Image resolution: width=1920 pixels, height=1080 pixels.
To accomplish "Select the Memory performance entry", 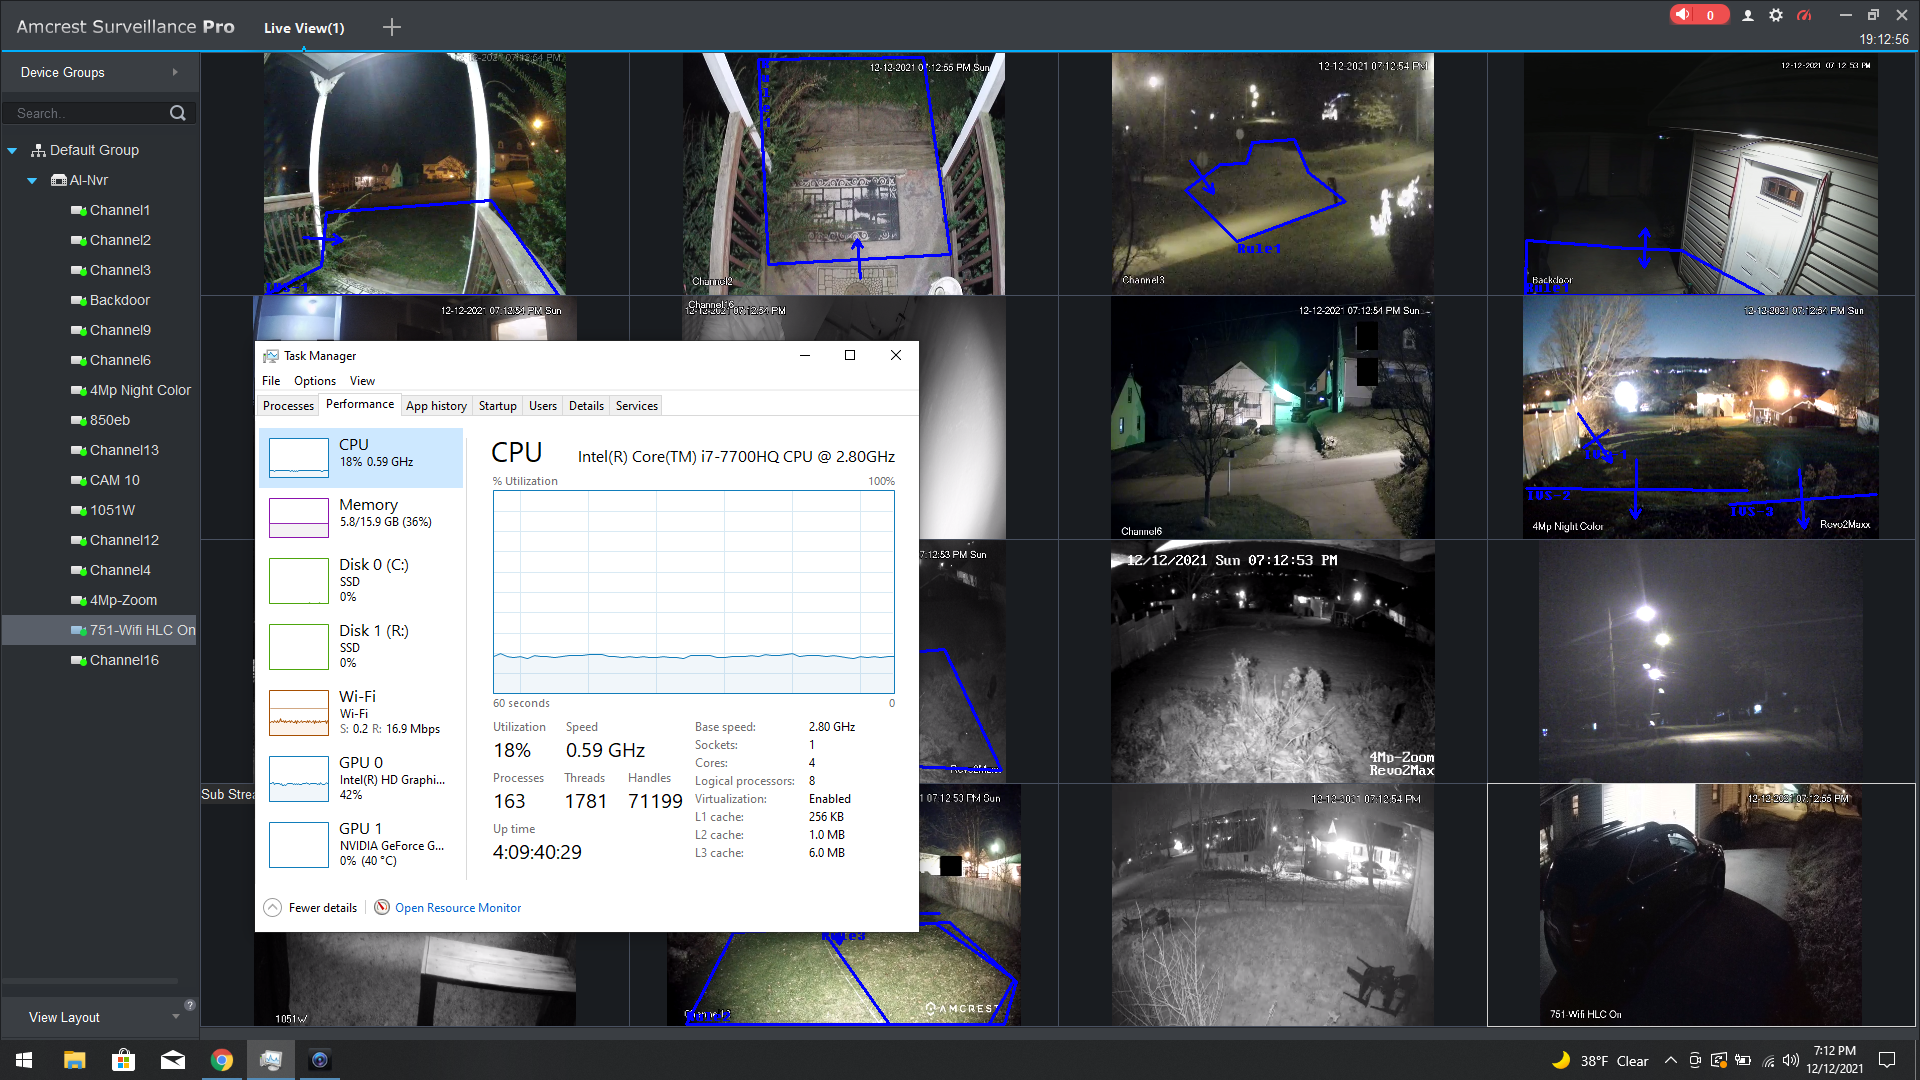I will pyautogui.click(x=361, y=518).
